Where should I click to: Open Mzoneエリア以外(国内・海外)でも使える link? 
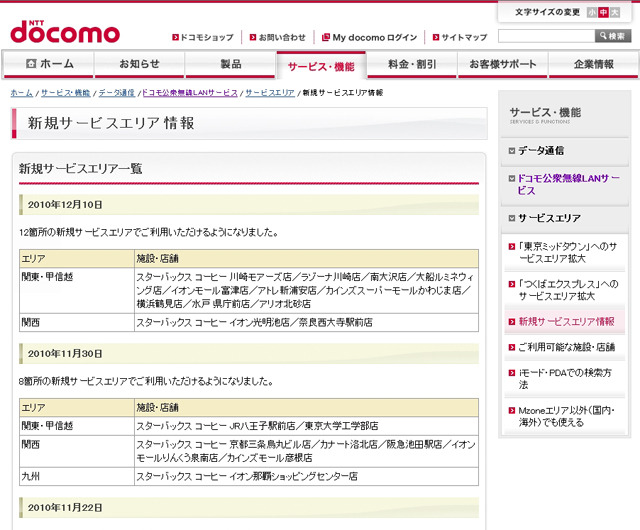pos(567,416)
